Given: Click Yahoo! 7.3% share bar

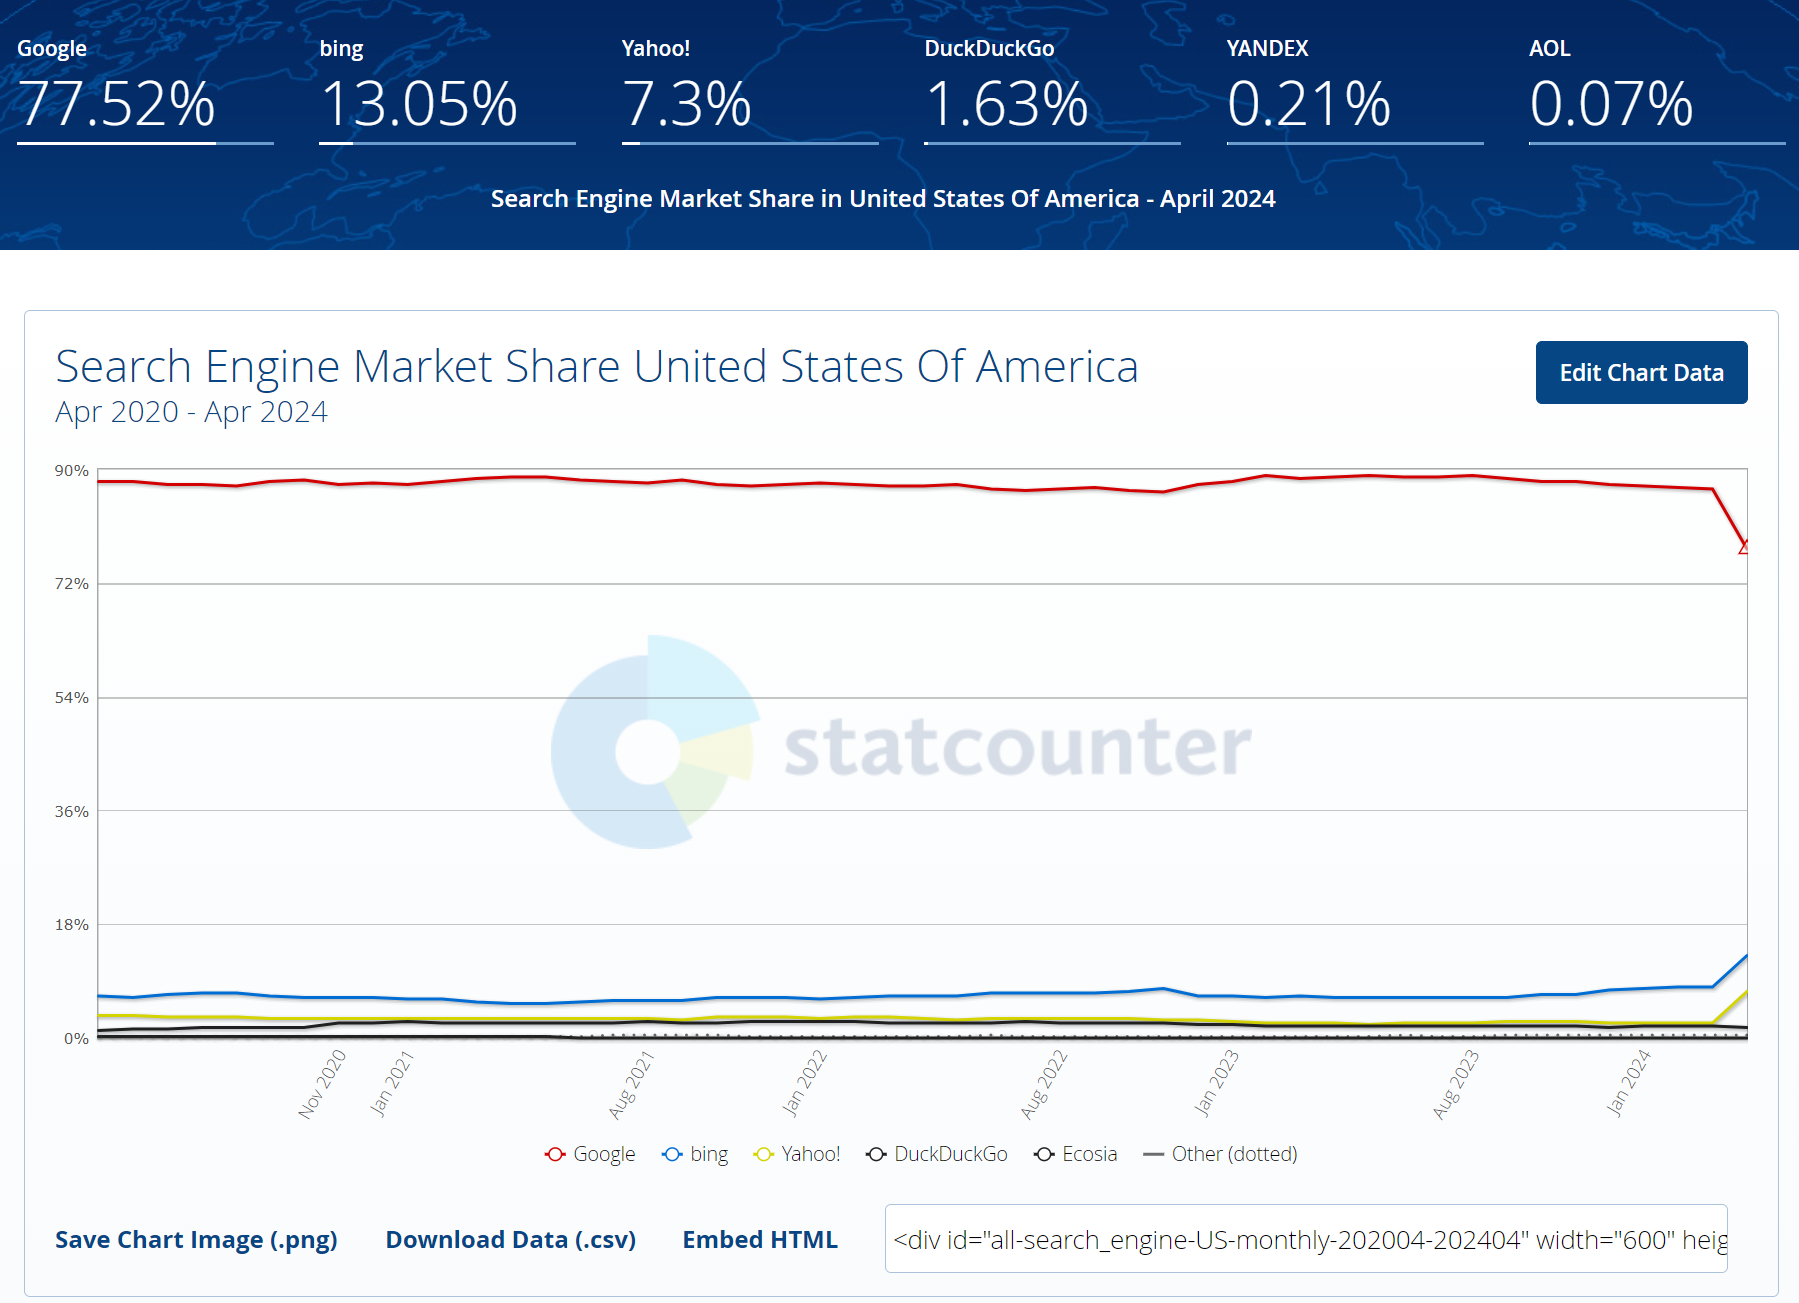Looking at the screenshot, I should (750, 143).
